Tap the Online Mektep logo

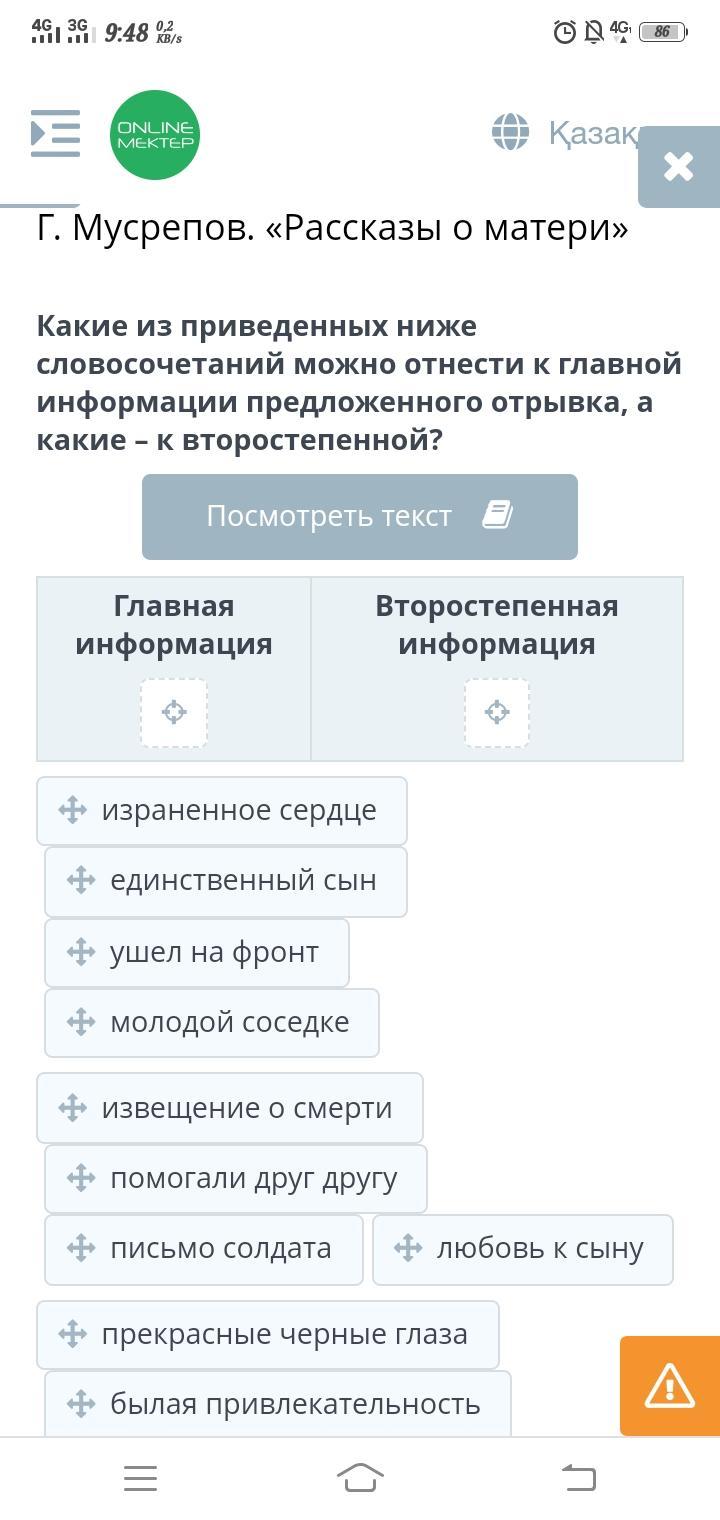(155, 135)
